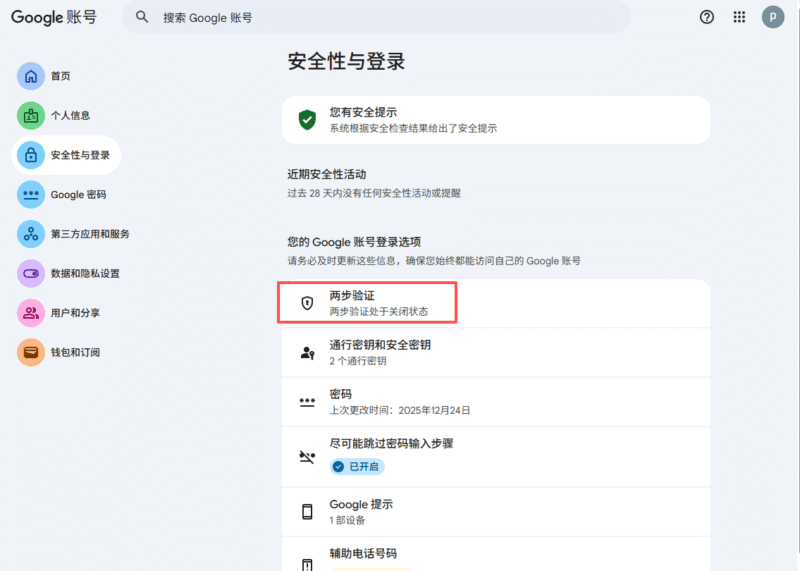Click the 安全性与登录 page title

(346, 61)
